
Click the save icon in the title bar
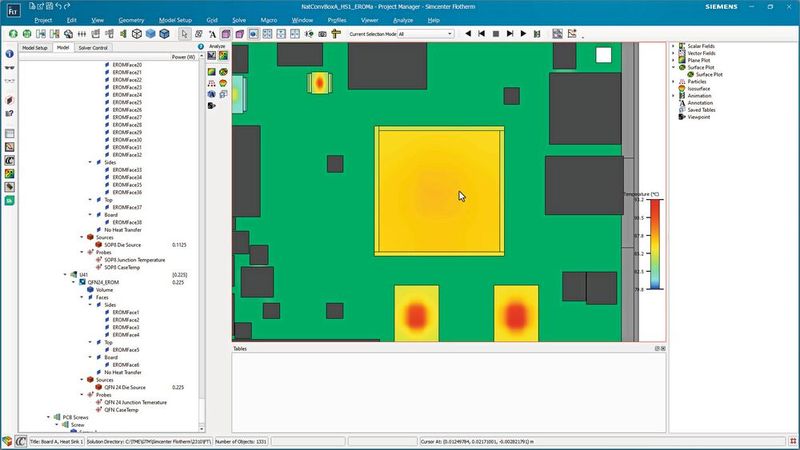(x=49, y=6)
